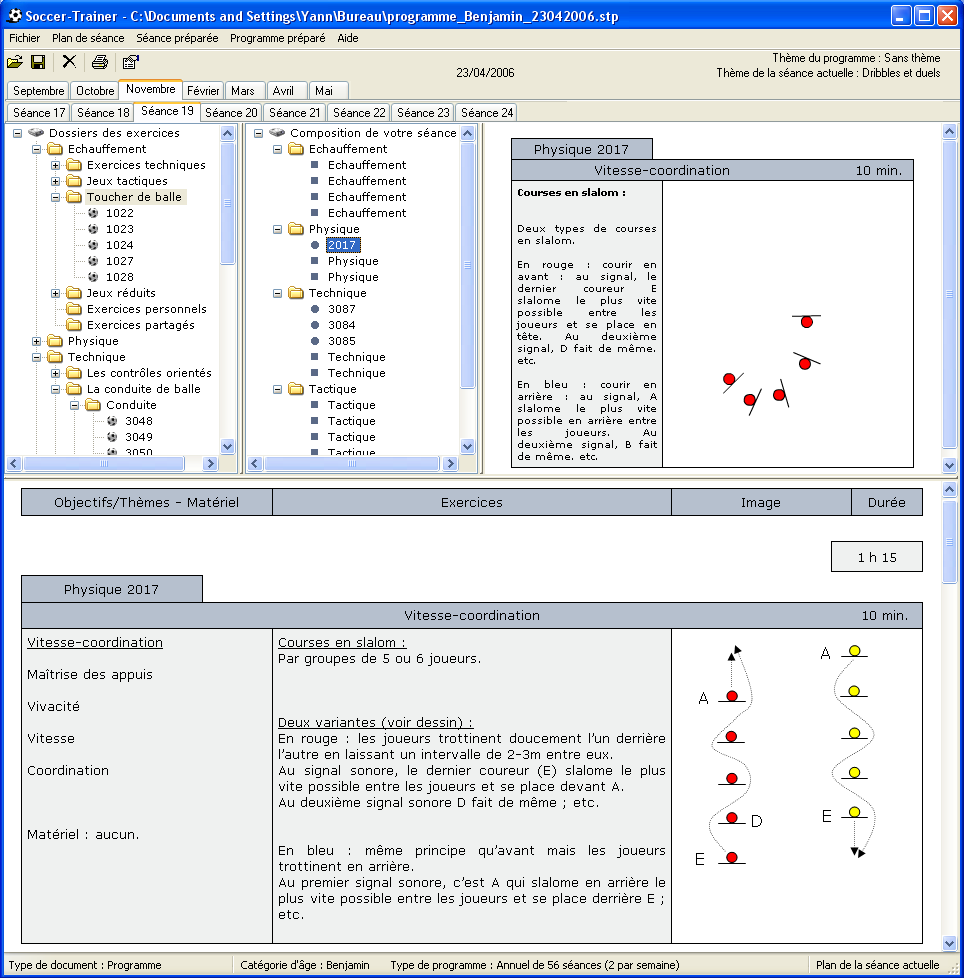
Task: Expand the Jeux réduits folder
Action: click(55, 293)
